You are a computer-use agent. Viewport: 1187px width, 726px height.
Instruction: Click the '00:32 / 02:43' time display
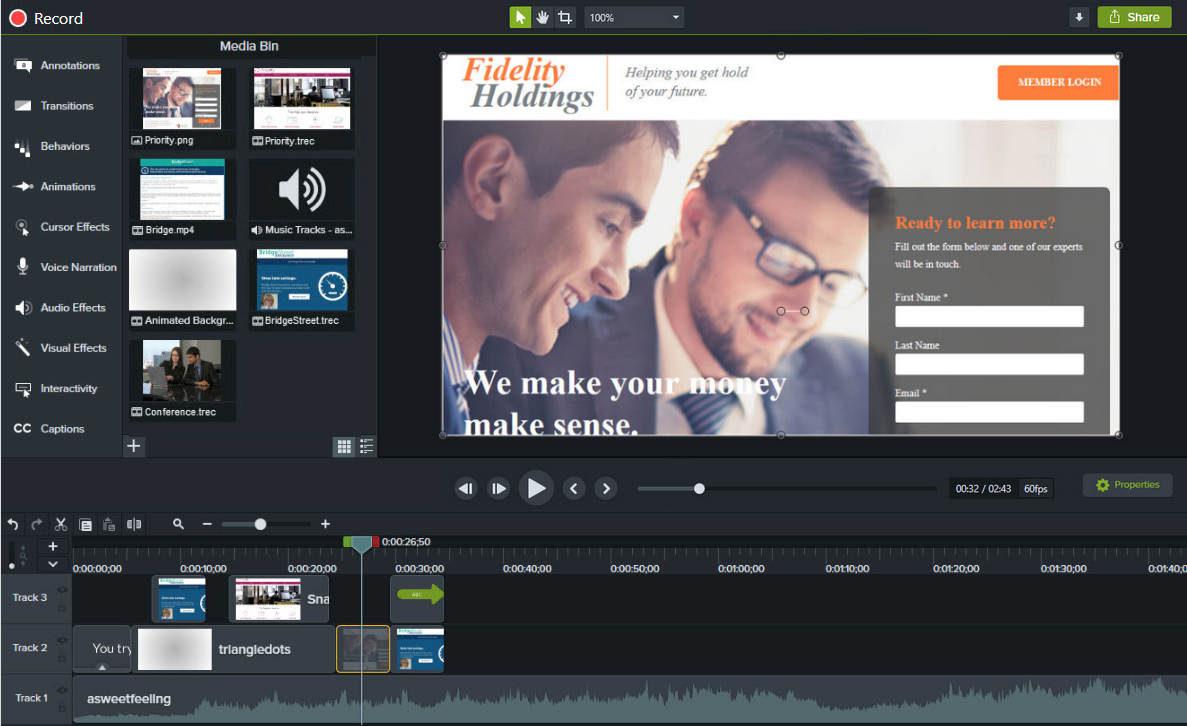pos(983,489)
